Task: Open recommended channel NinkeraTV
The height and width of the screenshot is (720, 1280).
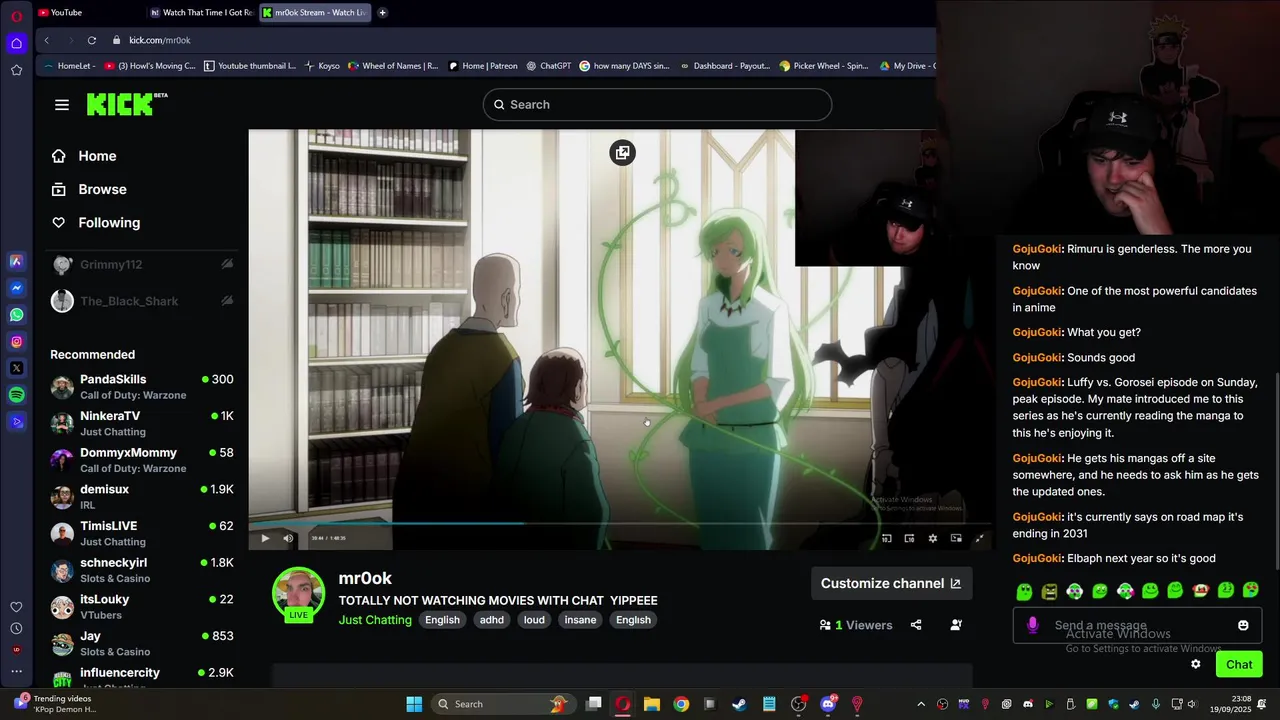Action: click(142, 423)
